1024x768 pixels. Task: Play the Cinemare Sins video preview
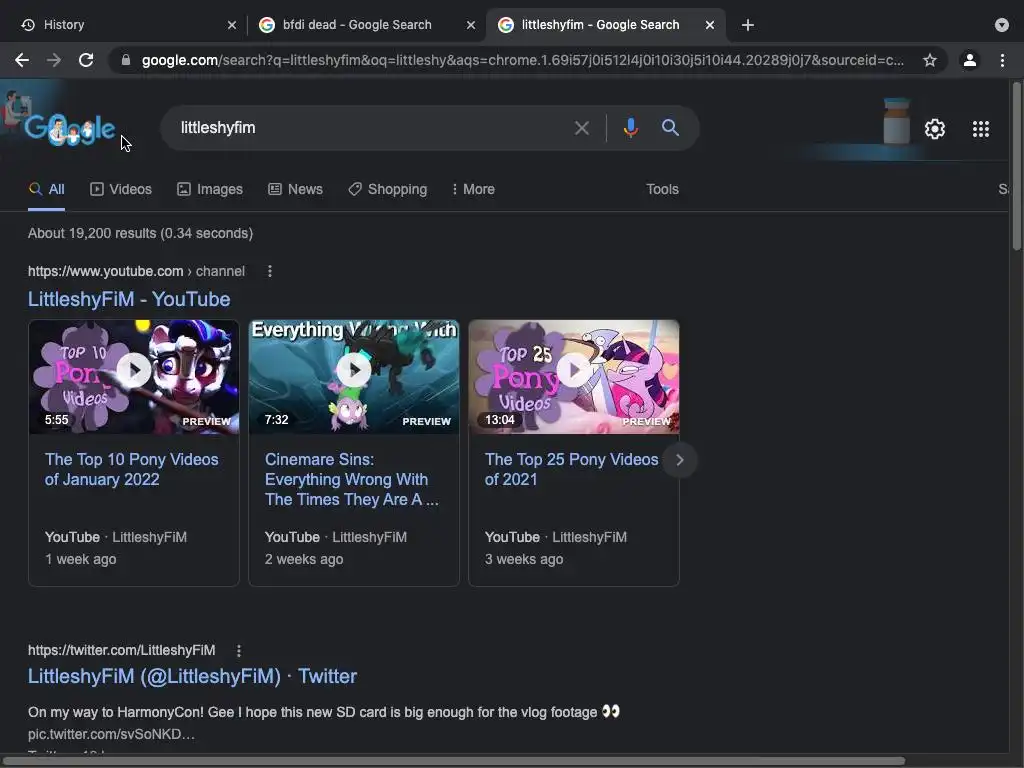point(353,370)
